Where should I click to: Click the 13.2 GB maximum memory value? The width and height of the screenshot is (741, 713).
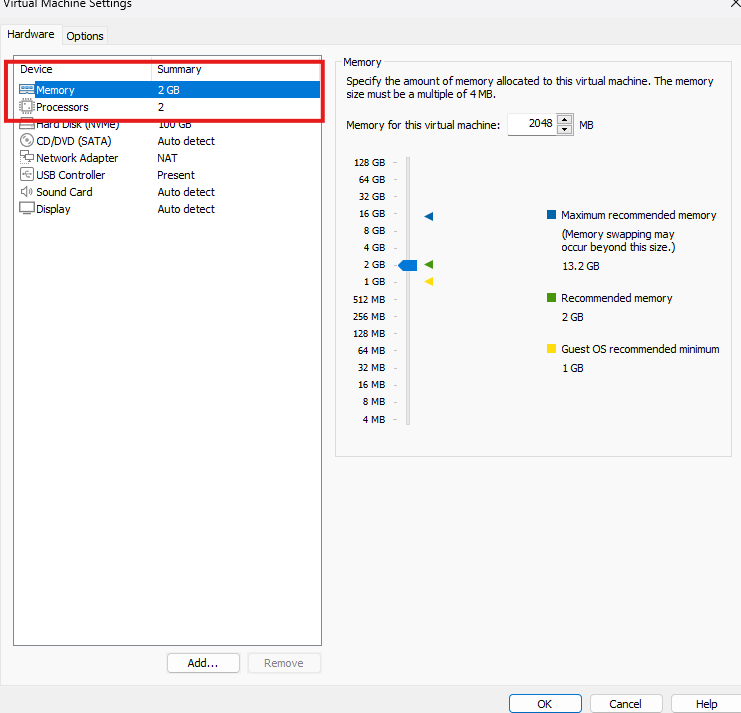pyautogui.click(x=580, y=266)
